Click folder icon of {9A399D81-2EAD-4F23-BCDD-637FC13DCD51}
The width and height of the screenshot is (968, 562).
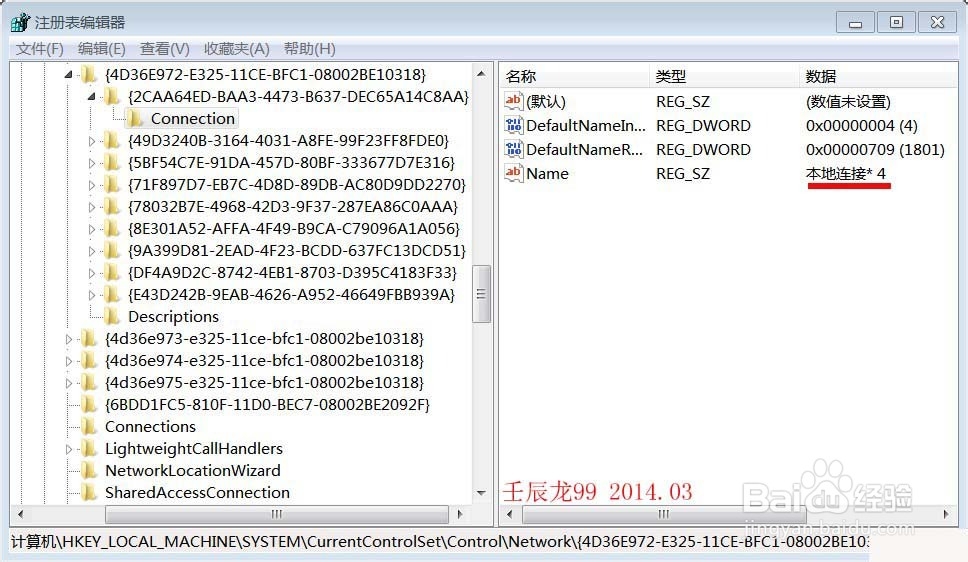[112, 251]
